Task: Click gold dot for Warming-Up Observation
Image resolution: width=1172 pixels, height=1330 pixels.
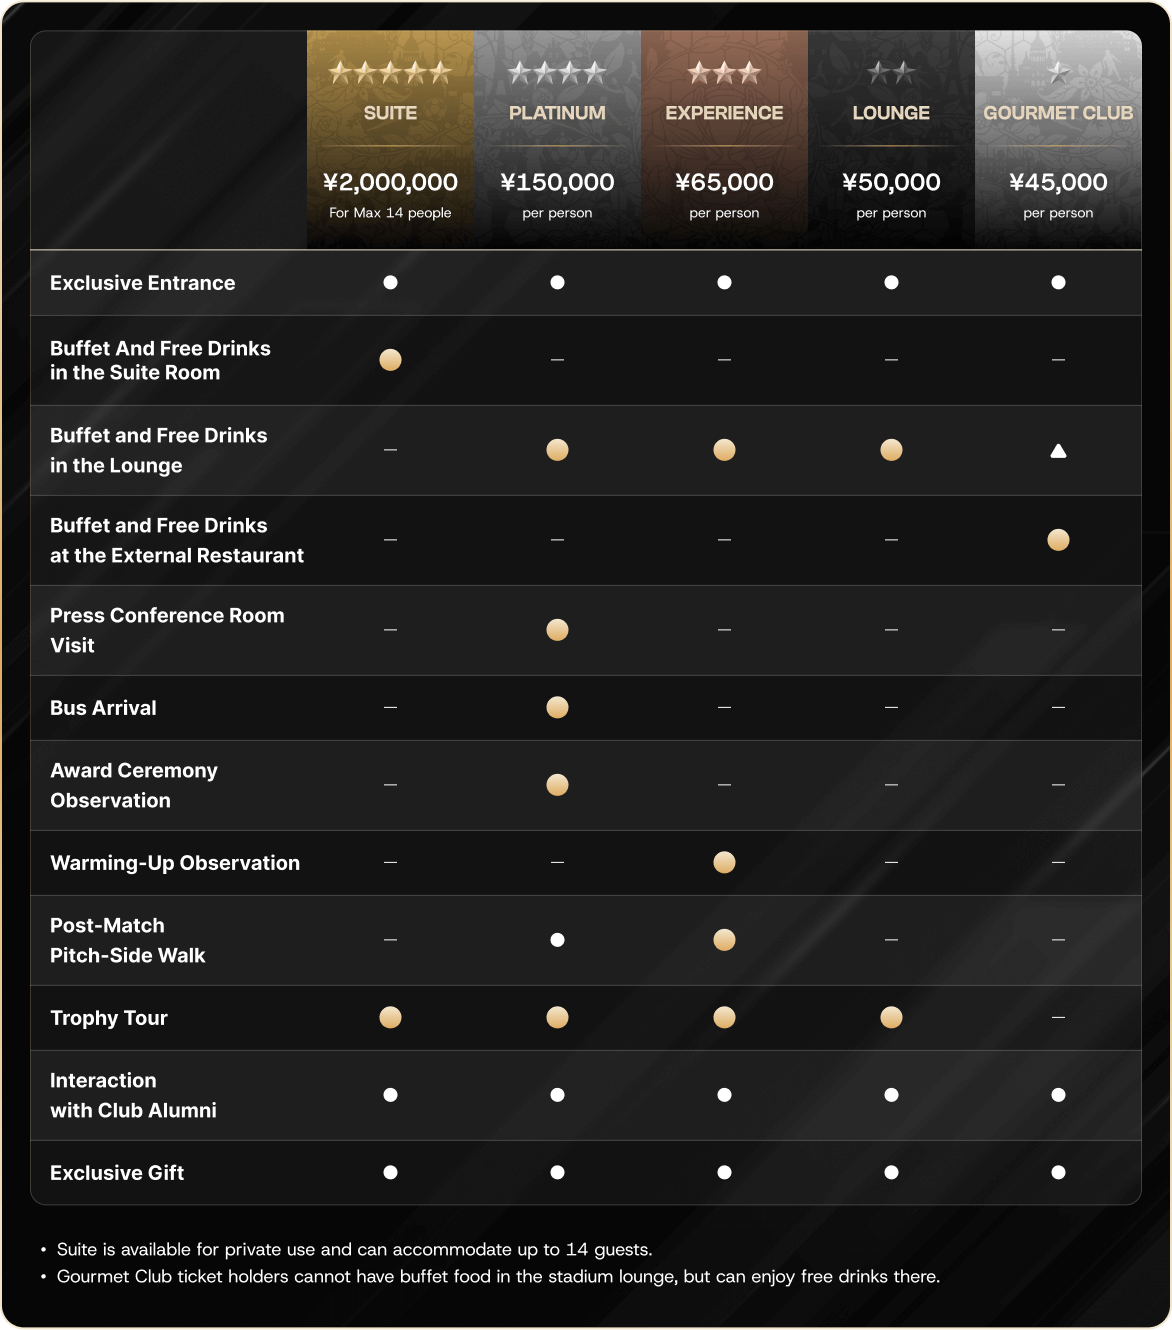Action: coord(724,862)
